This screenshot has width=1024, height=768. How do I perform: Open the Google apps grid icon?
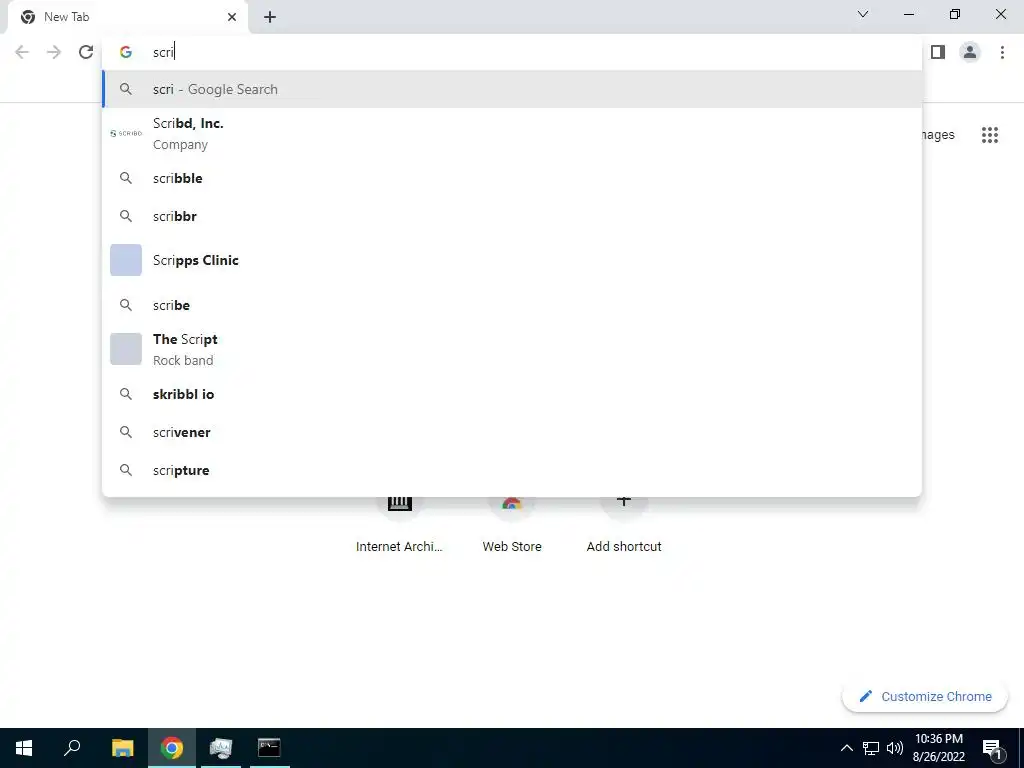click(x=990, y=135)
